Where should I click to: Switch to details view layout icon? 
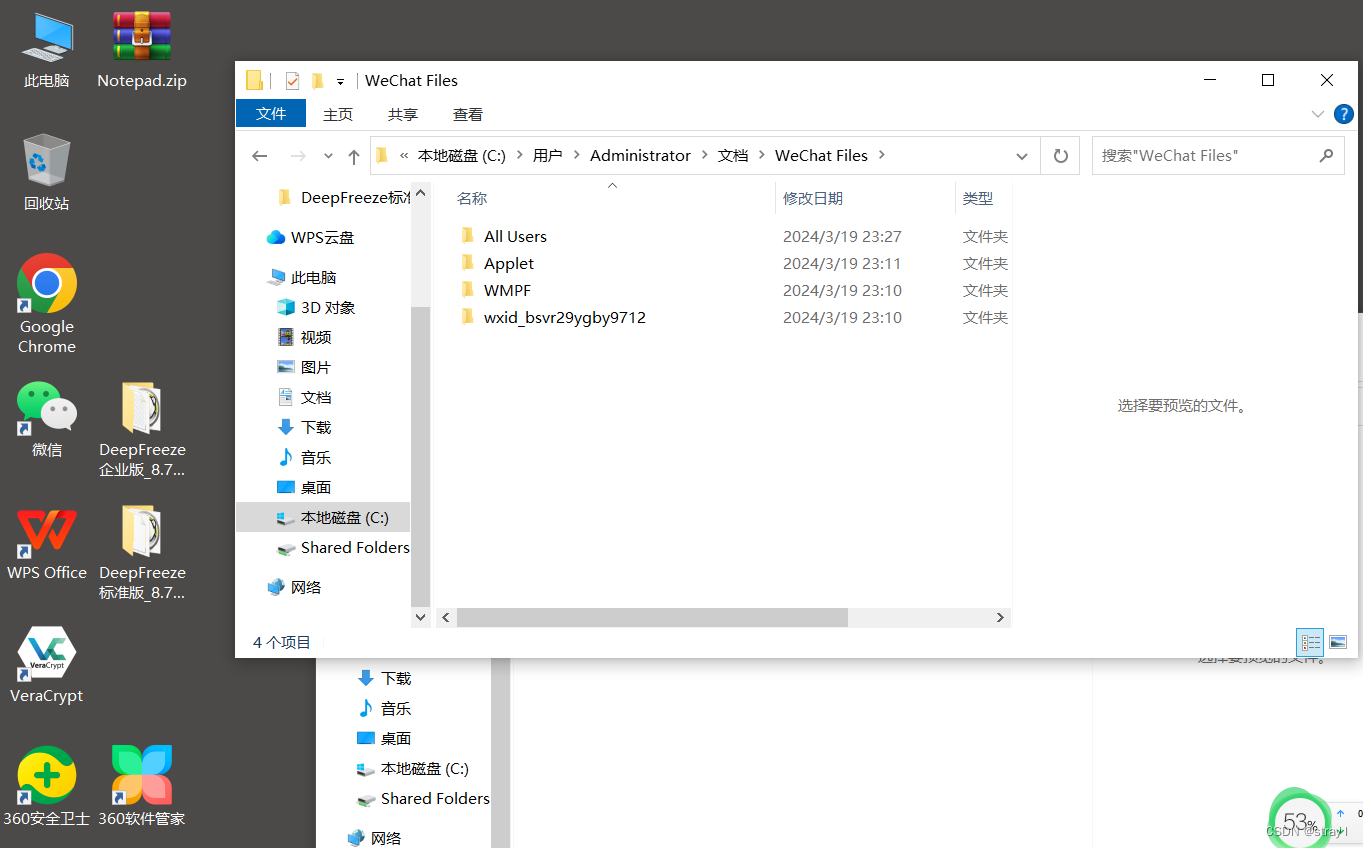(1309, 642)
